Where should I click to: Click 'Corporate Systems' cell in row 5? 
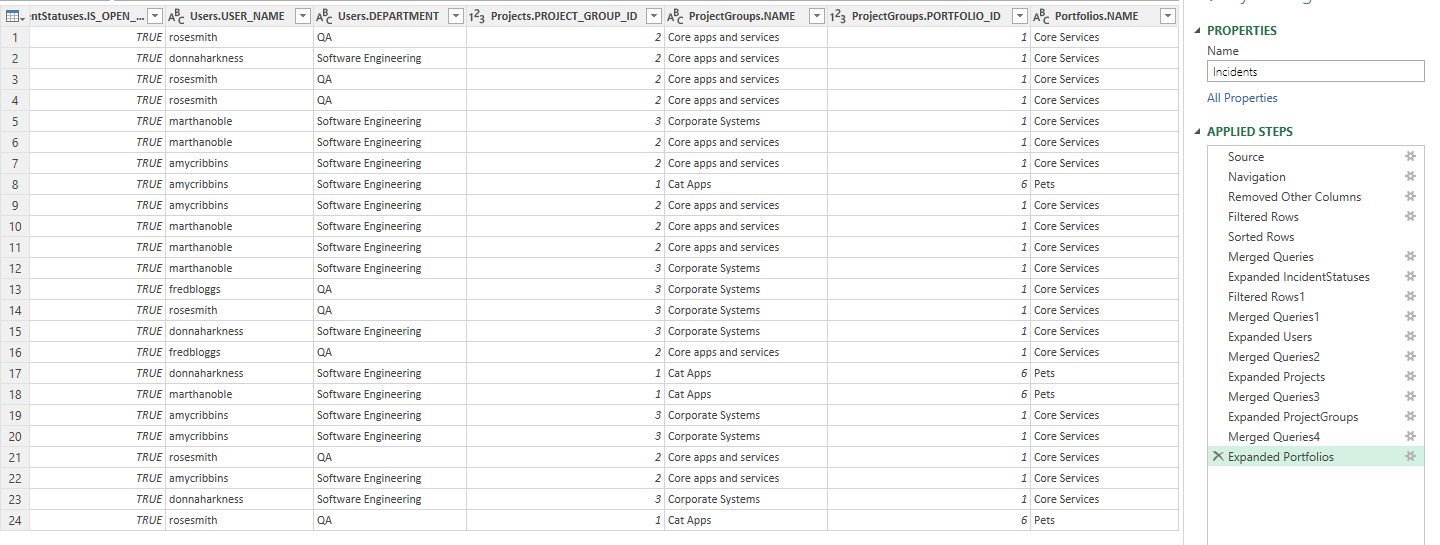[x=746, y=121]
